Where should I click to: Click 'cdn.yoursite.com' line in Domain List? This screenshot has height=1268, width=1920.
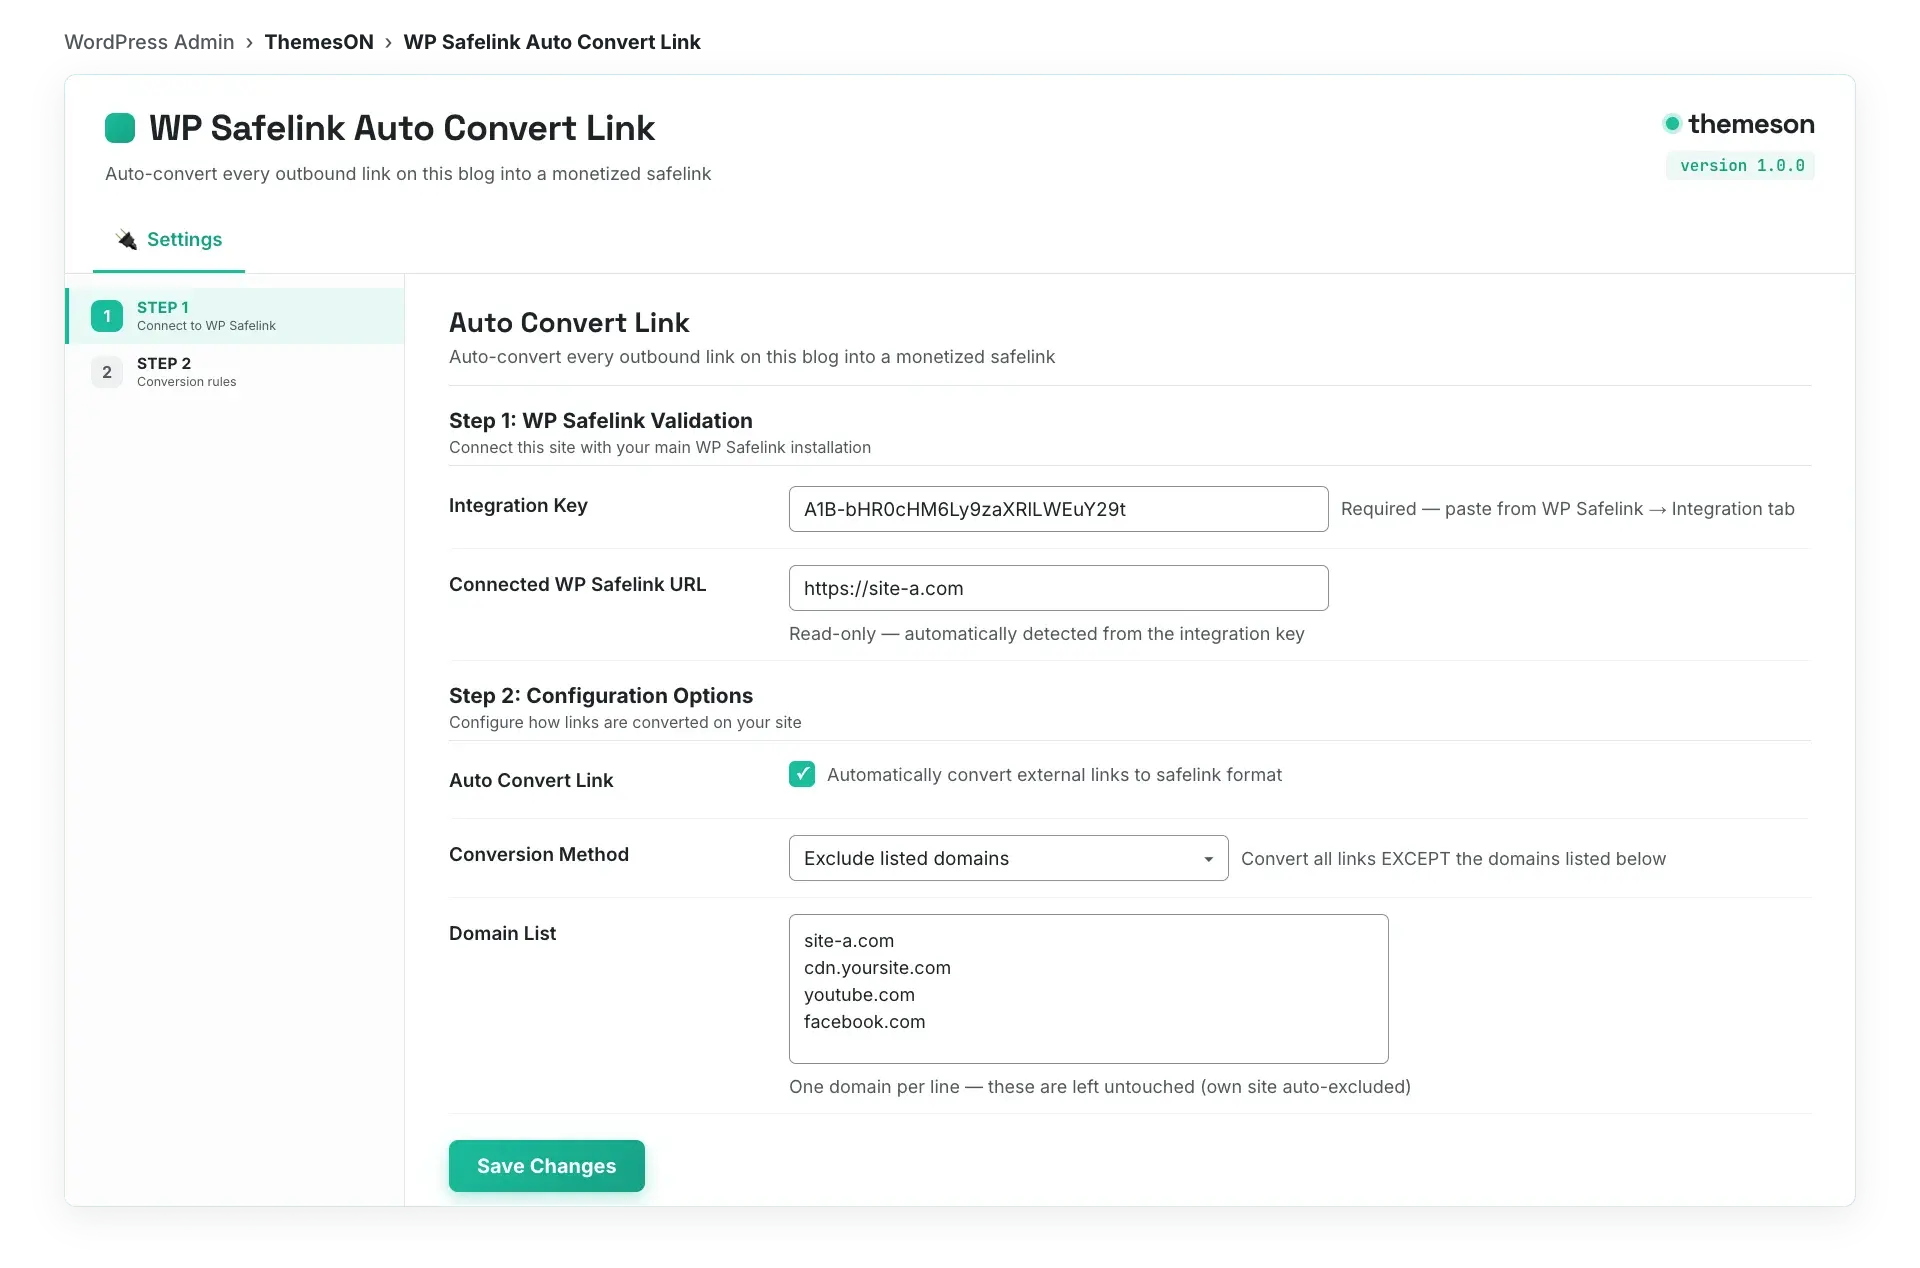(x=877, y=968)
